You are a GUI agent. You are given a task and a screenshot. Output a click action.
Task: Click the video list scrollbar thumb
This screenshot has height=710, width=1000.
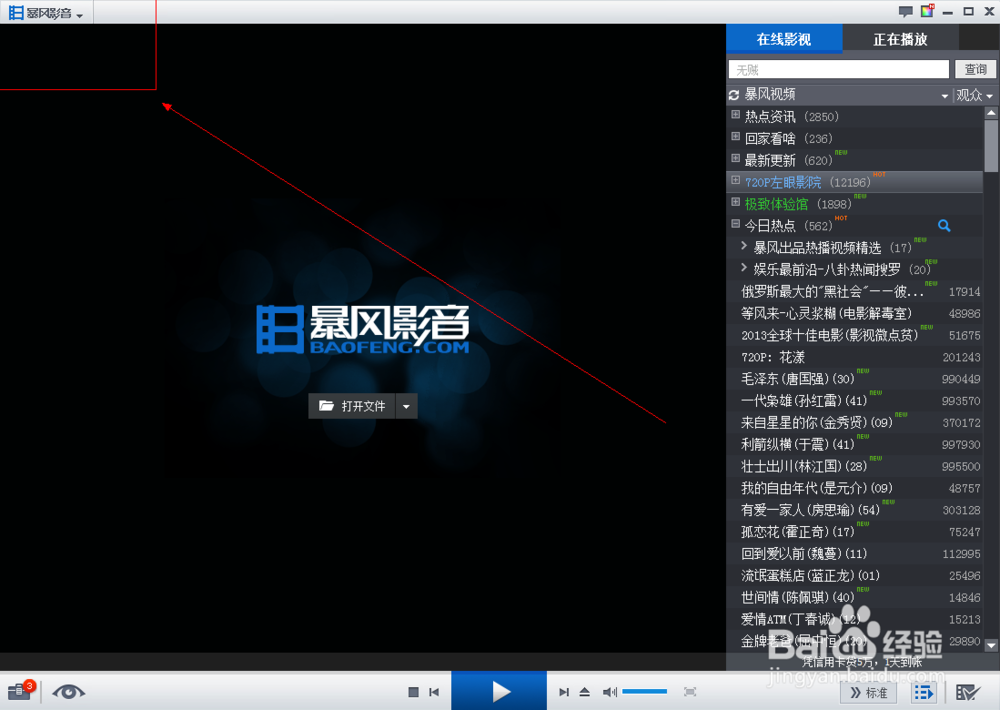click(x=991, y=146)
